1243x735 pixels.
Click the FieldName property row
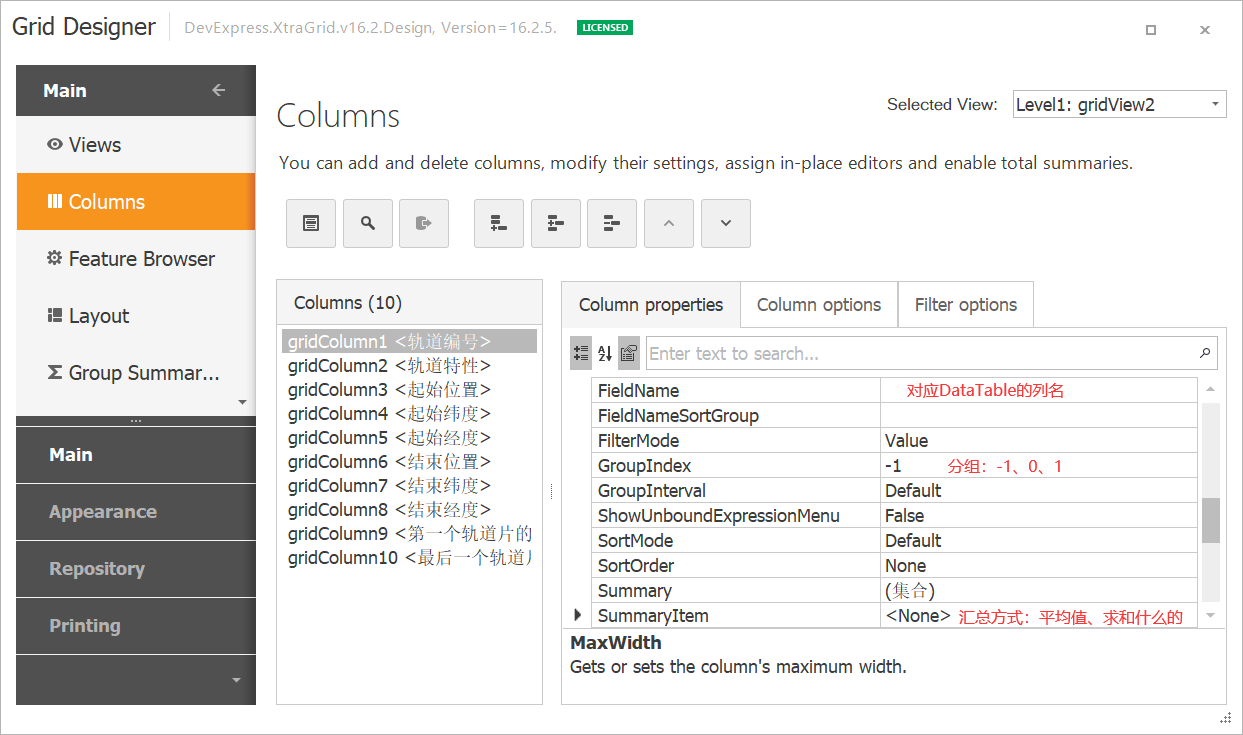pyautogui.click(x=894, y=390)
